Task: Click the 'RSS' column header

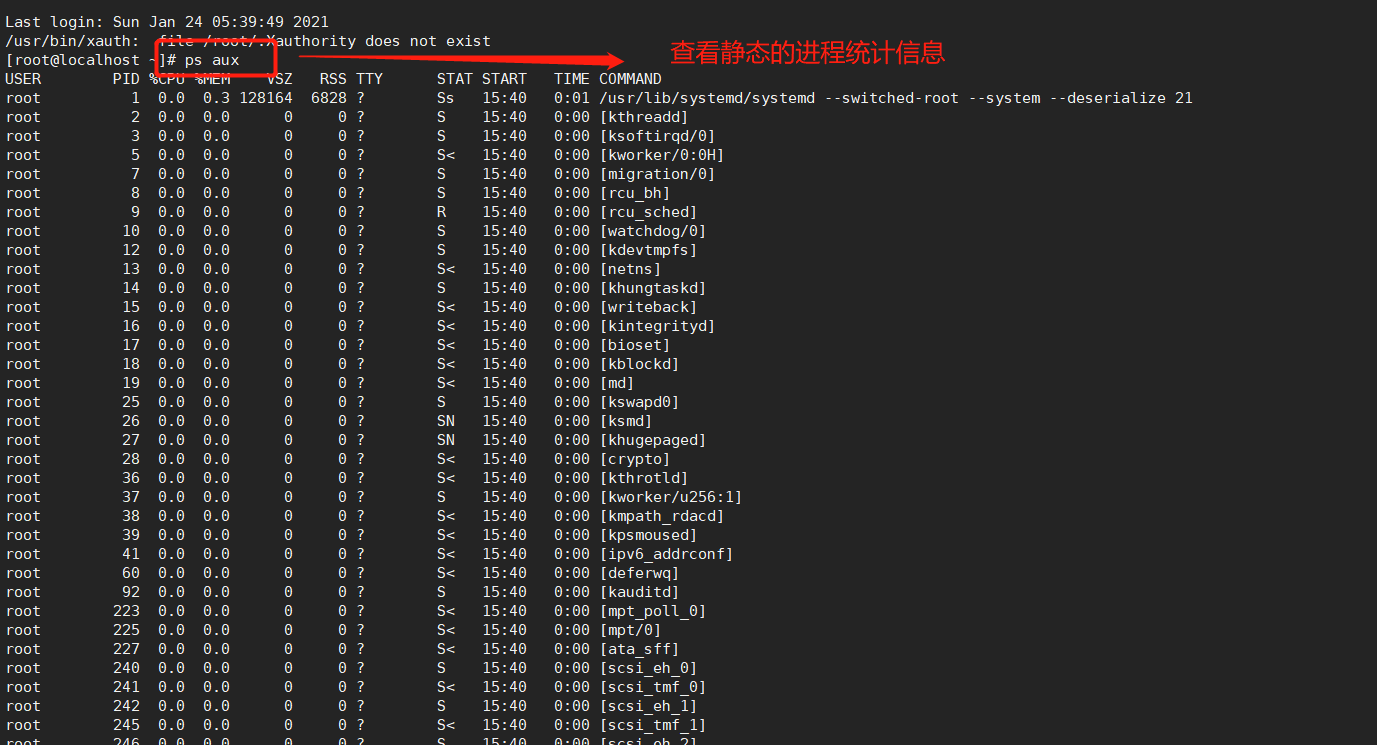Action: coord(333,79)
